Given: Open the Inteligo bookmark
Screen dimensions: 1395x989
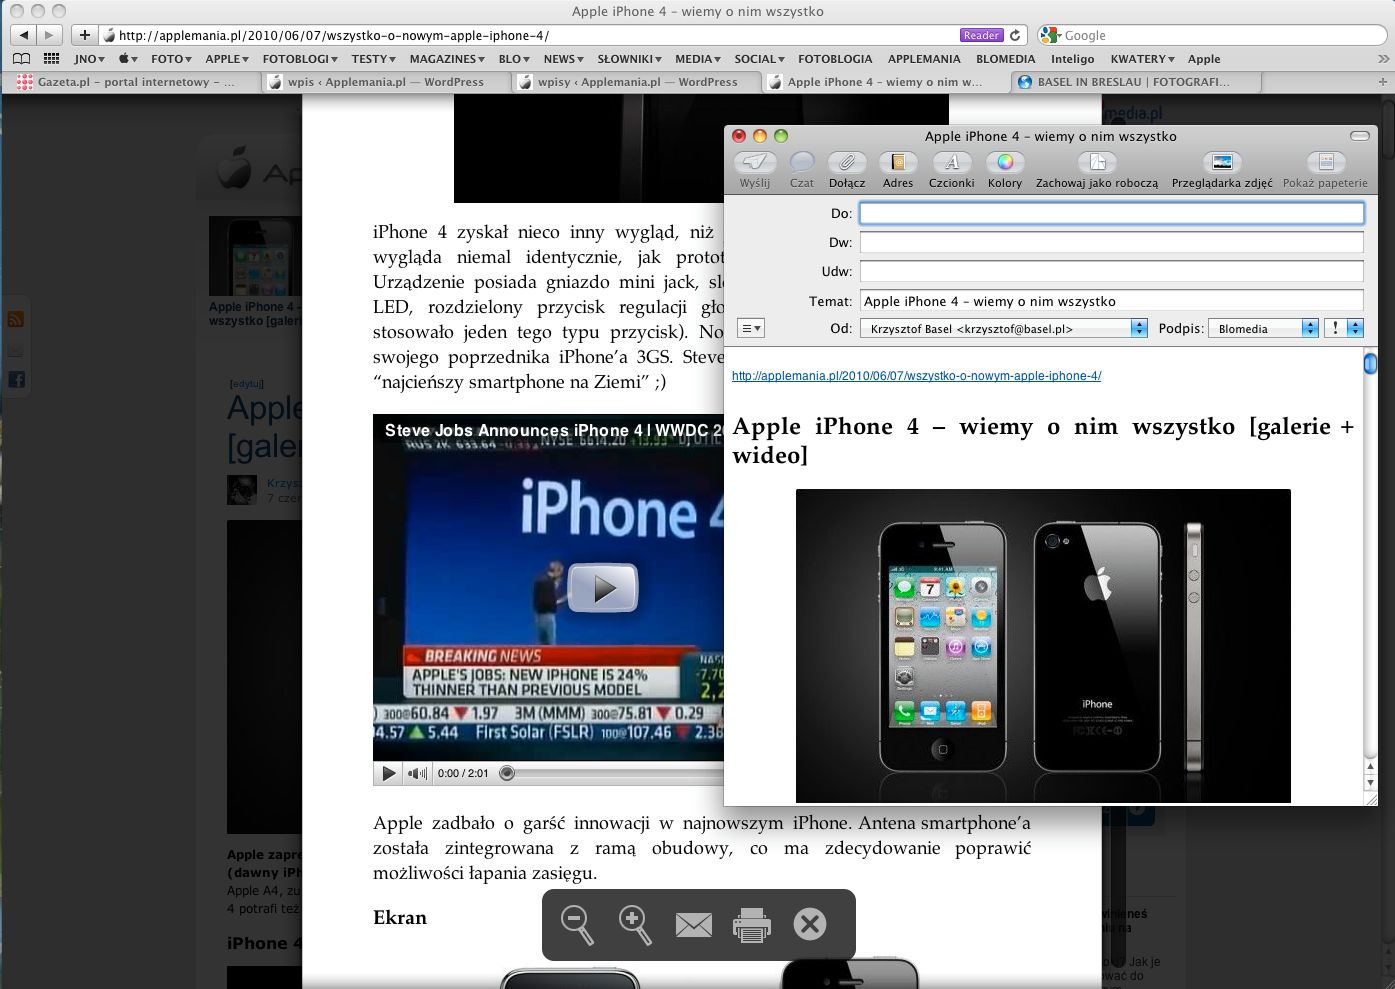Looking at the screenshot, I should [1072, 59].
